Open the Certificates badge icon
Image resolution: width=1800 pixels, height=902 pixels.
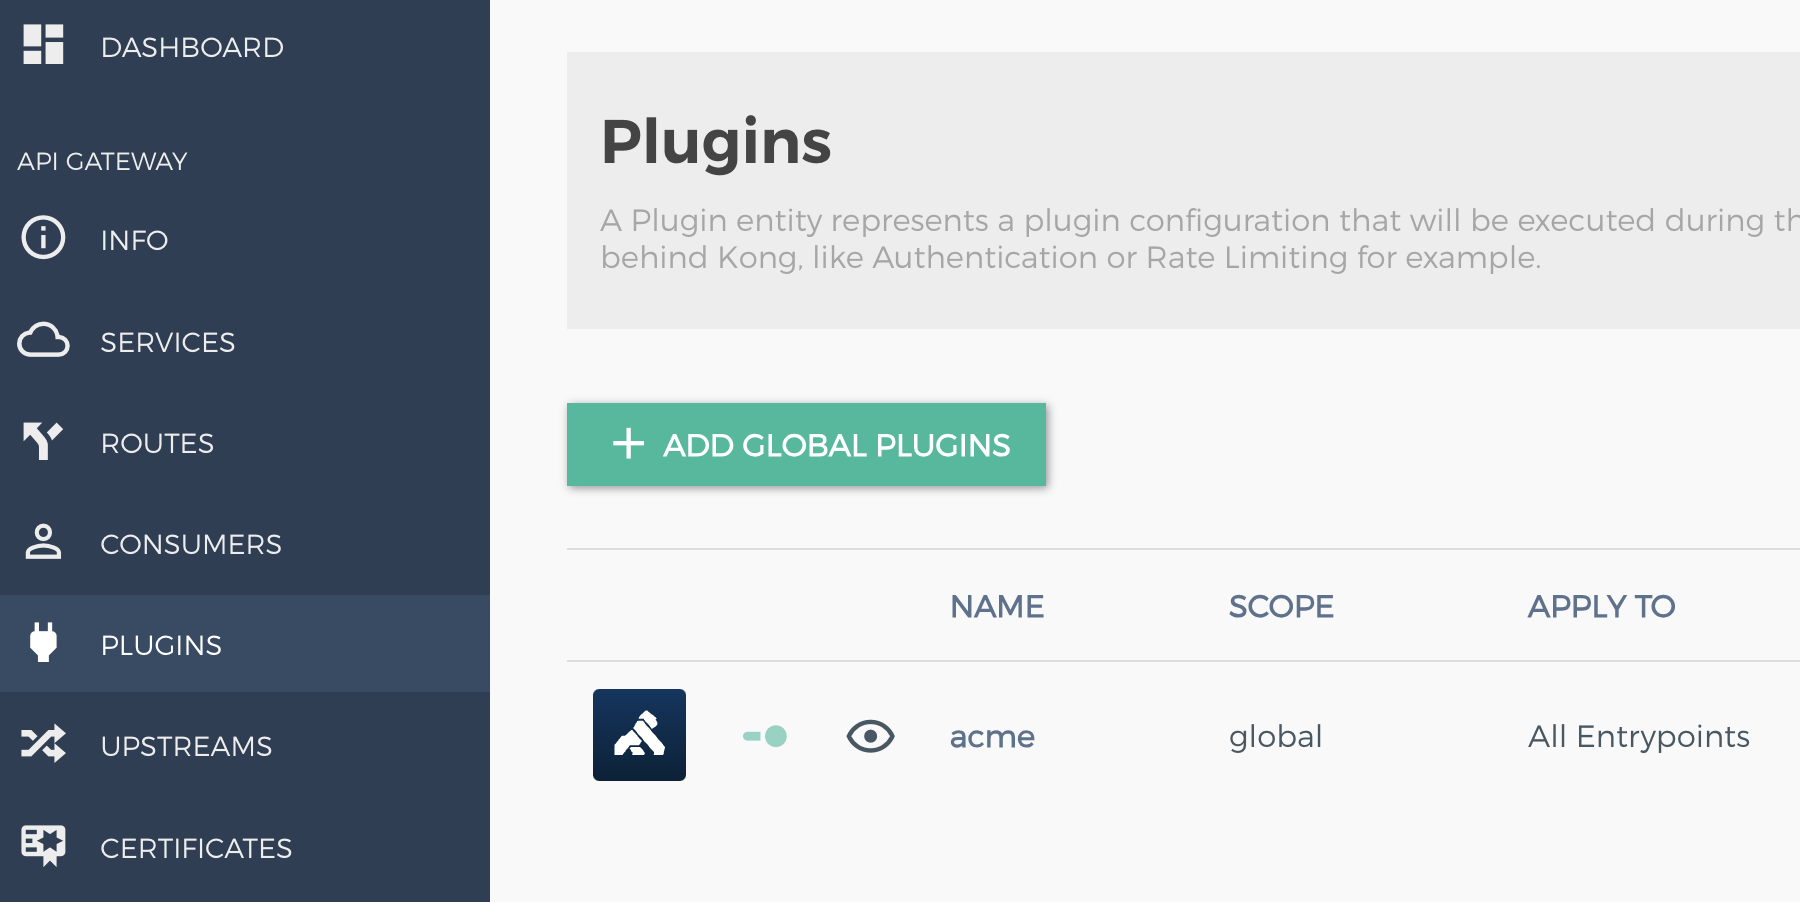coord(42,846)
